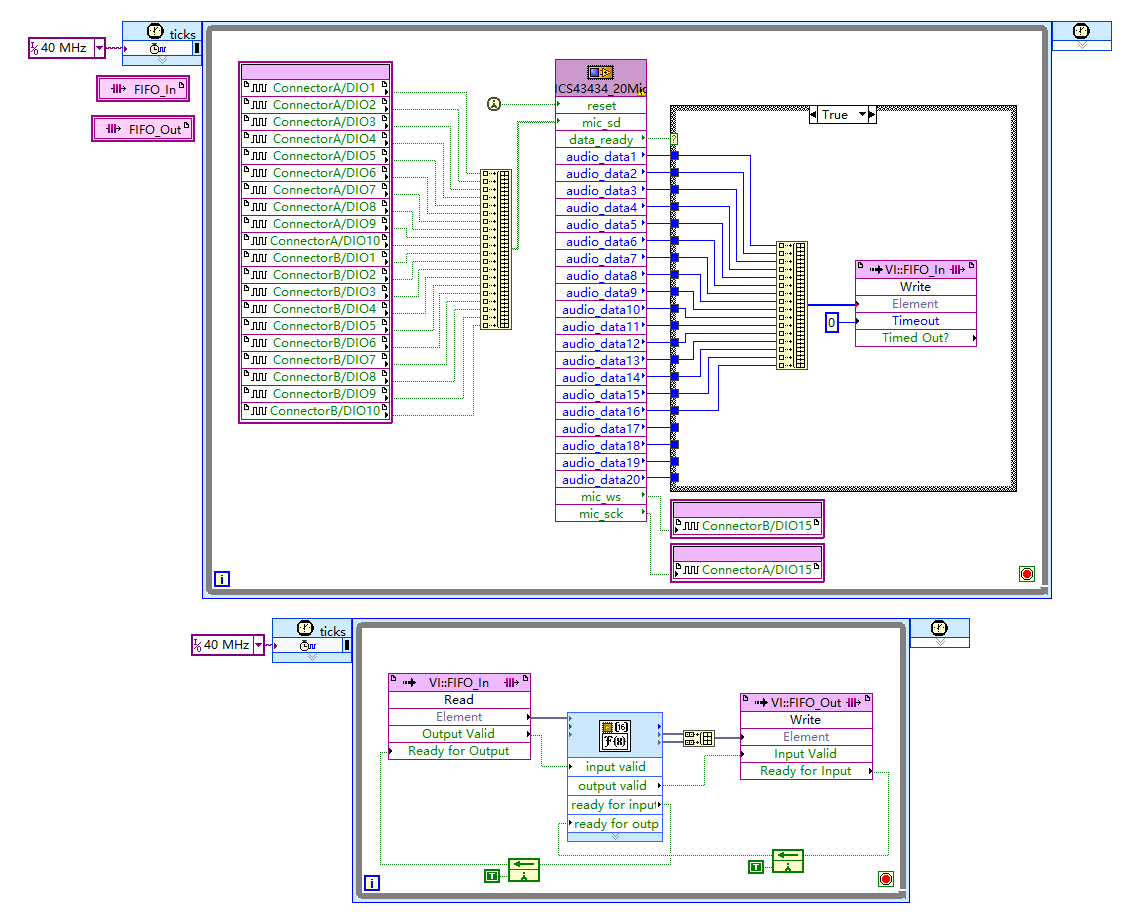
Task: Select the ConnectorB/DIO10 I/O item
Action: click(x=315, y=411)
